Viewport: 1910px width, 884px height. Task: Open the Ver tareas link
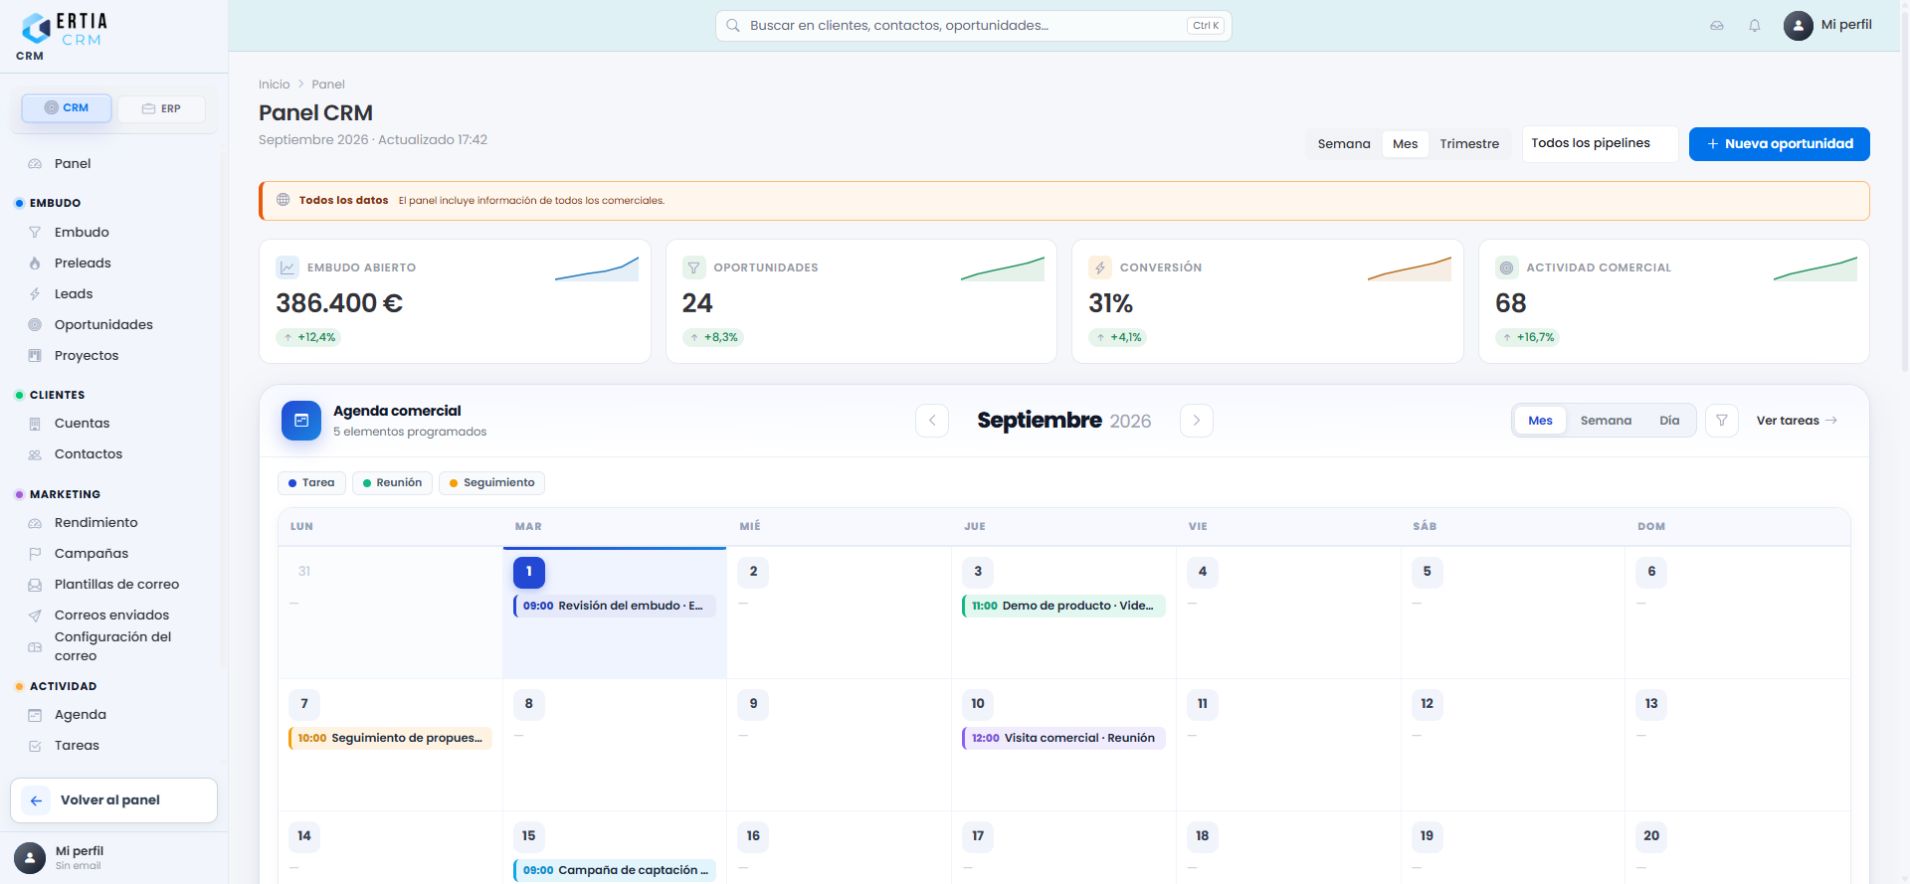click(1797, 421)
